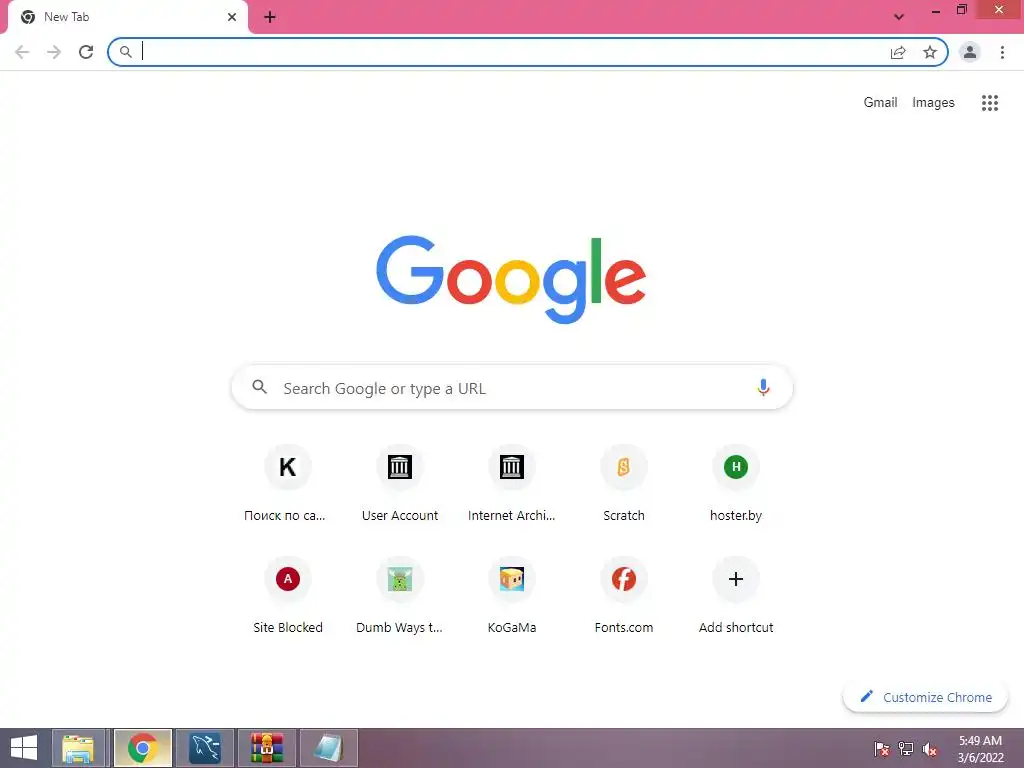Open the profile avatar button

[x=970, y=52]
